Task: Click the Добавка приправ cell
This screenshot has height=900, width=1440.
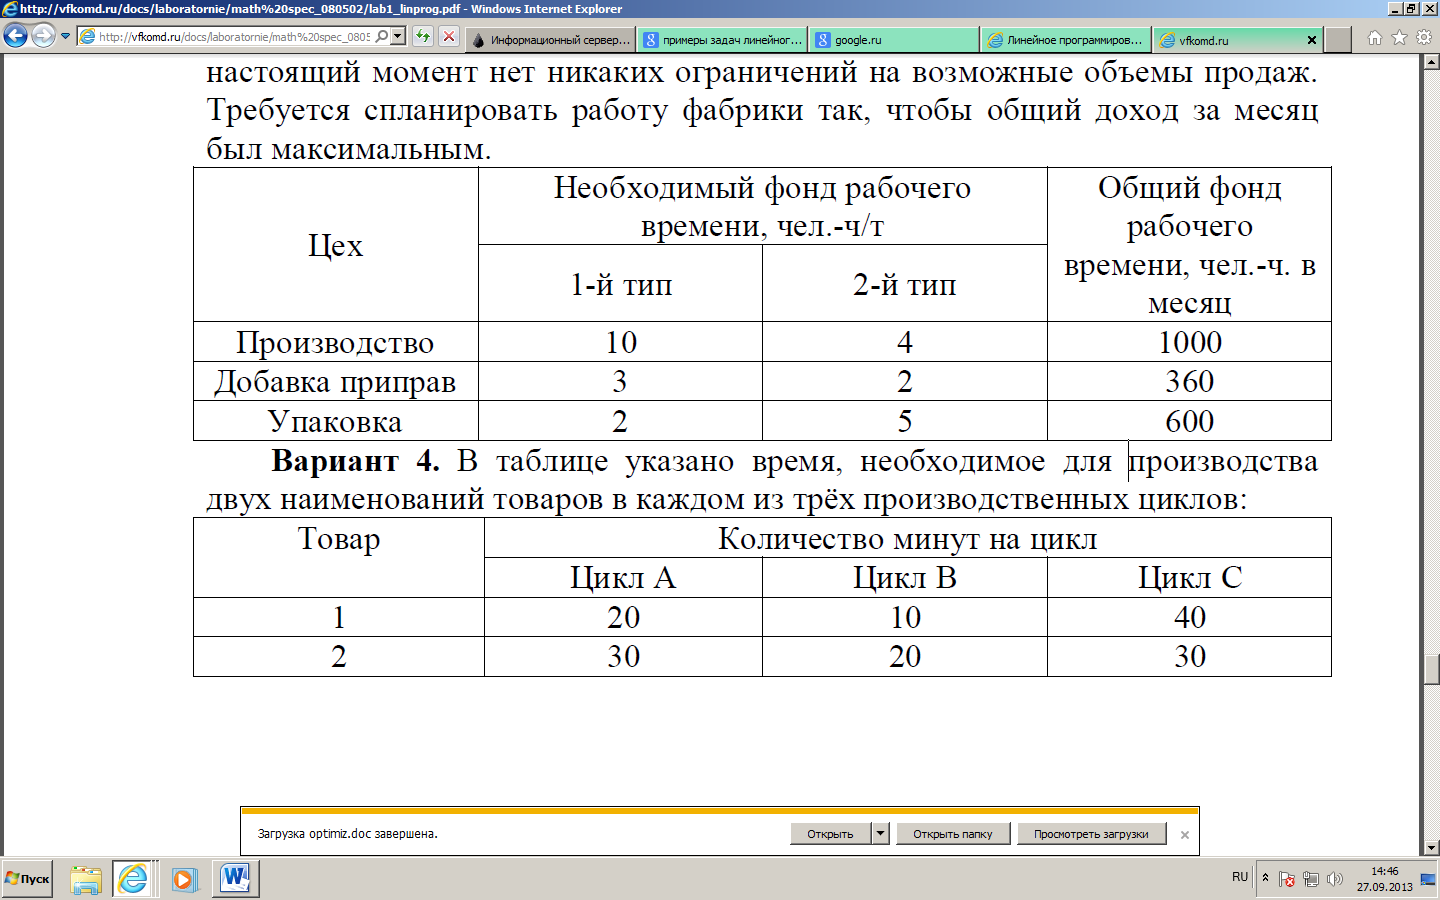Action: coord(335,381)
